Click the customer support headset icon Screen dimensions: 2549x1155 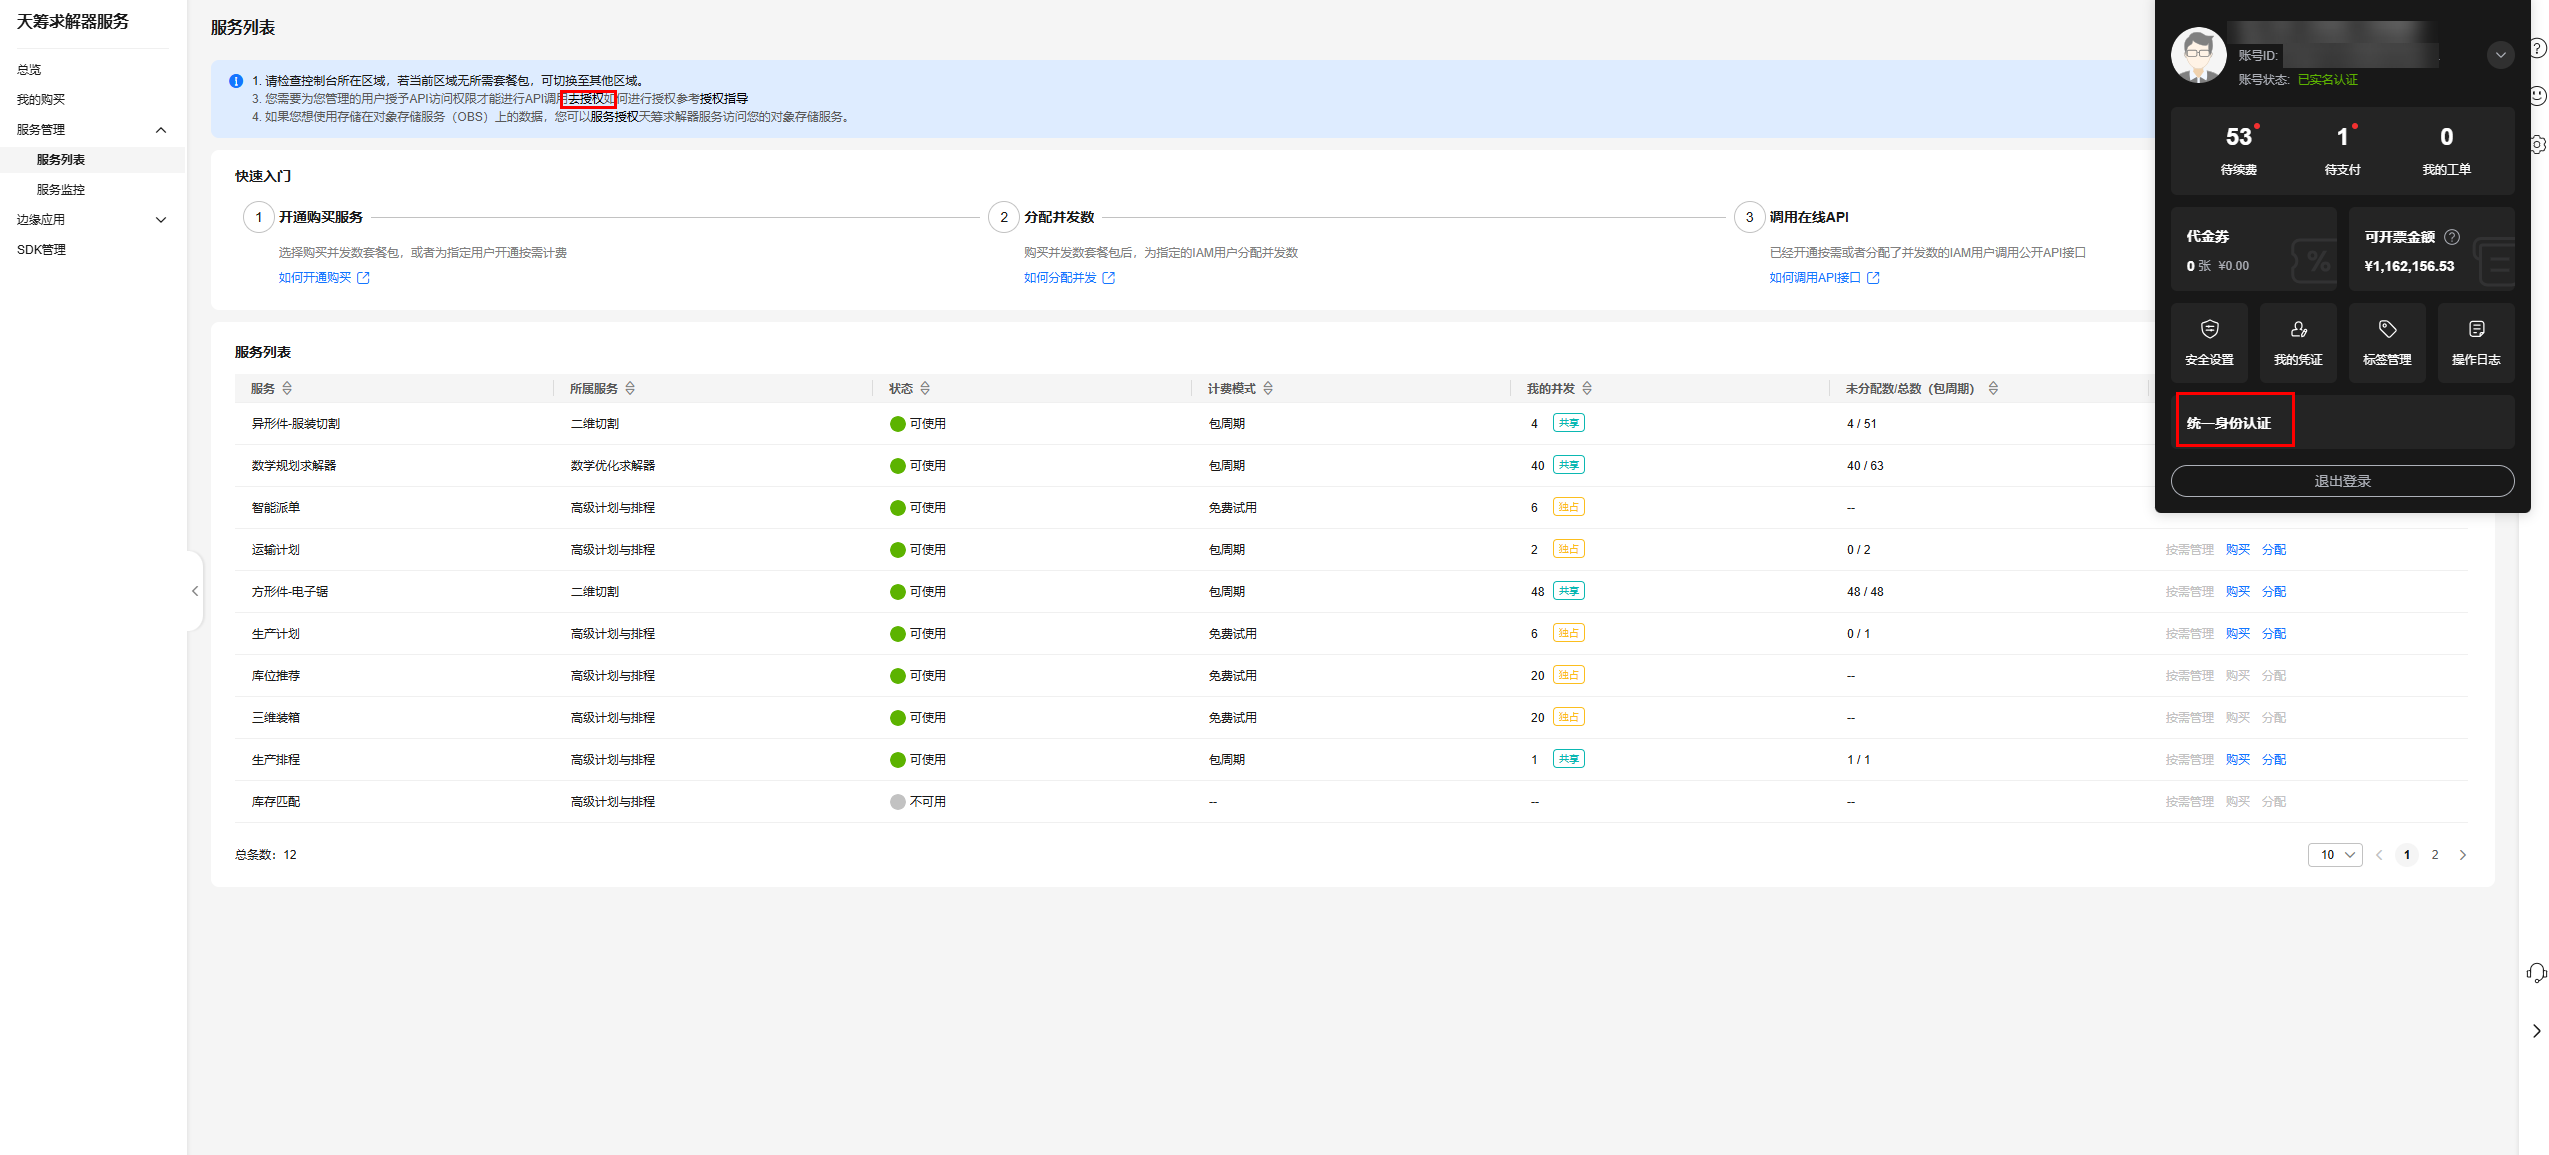point(2536,972)
